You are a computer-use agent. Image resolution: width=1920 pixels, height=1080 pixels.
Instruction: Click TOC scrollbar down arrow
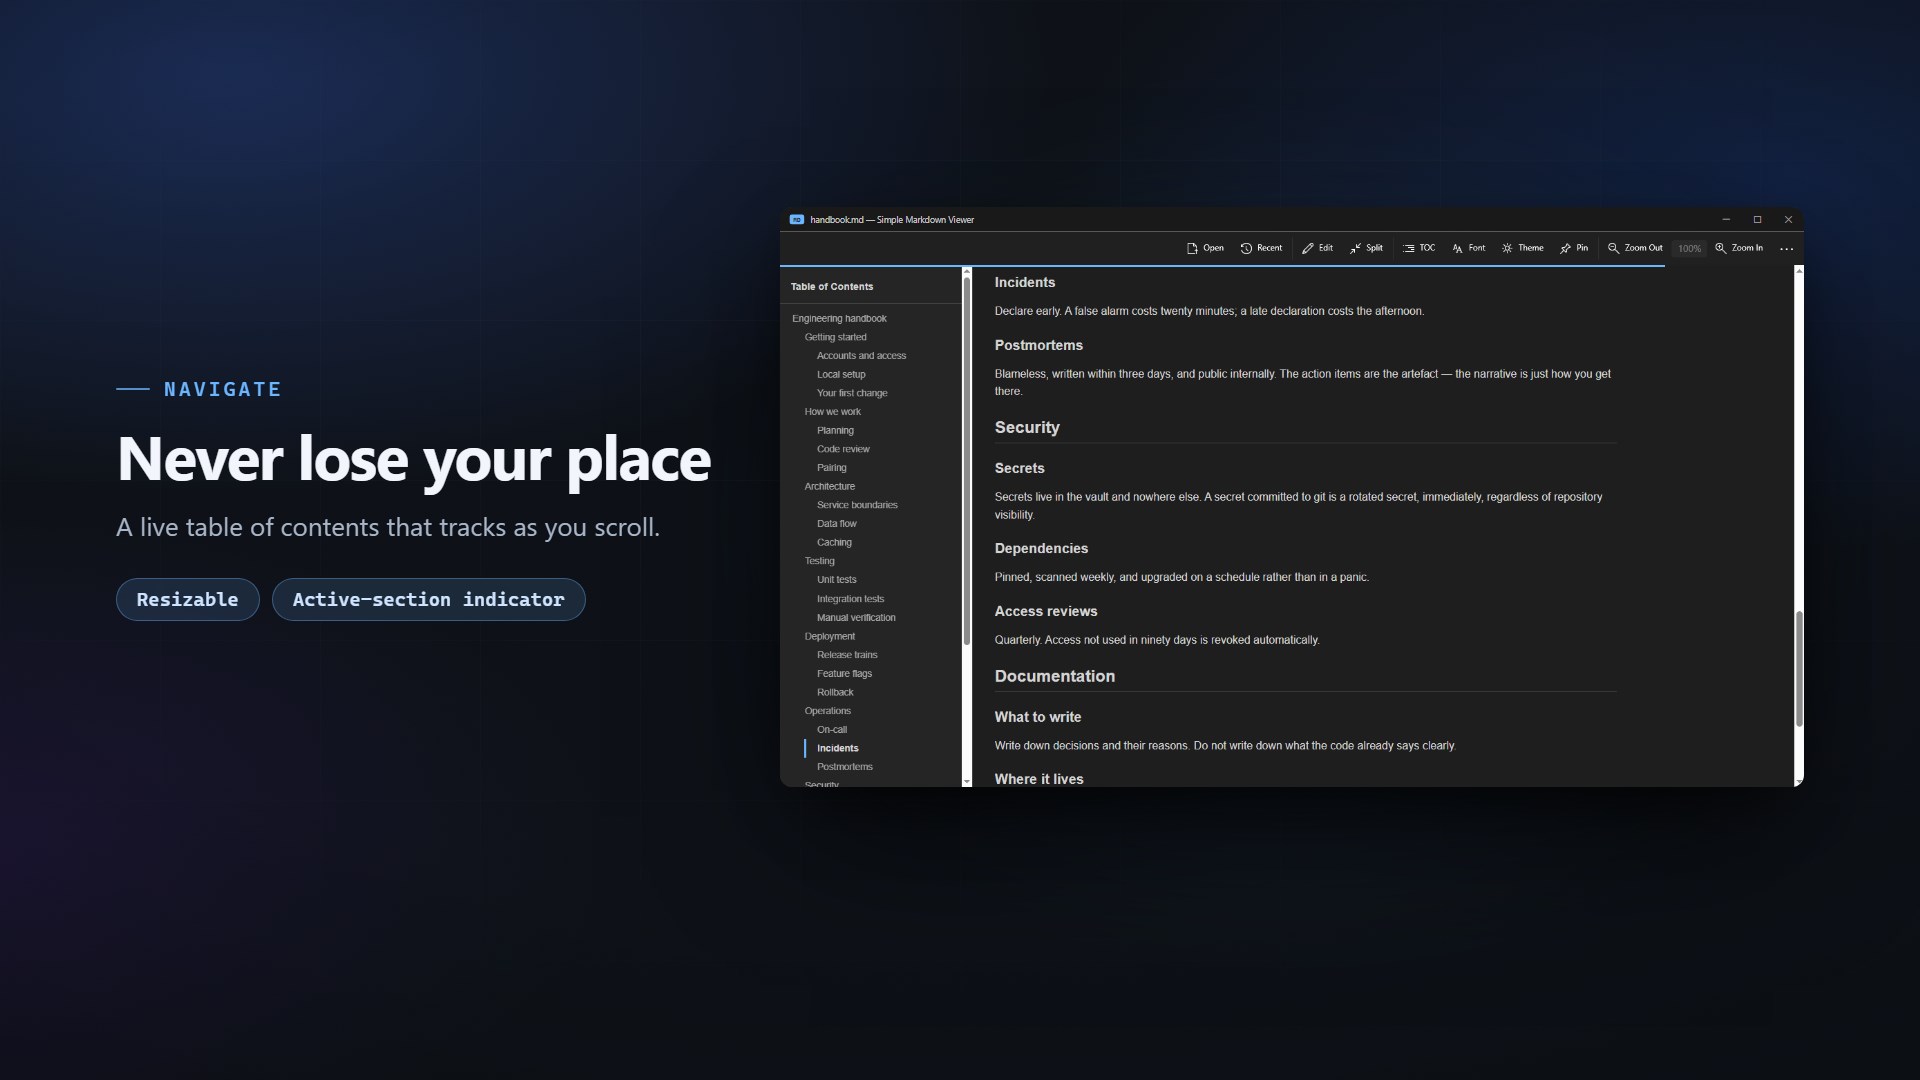pyautogui.click(x=966, y=781)
